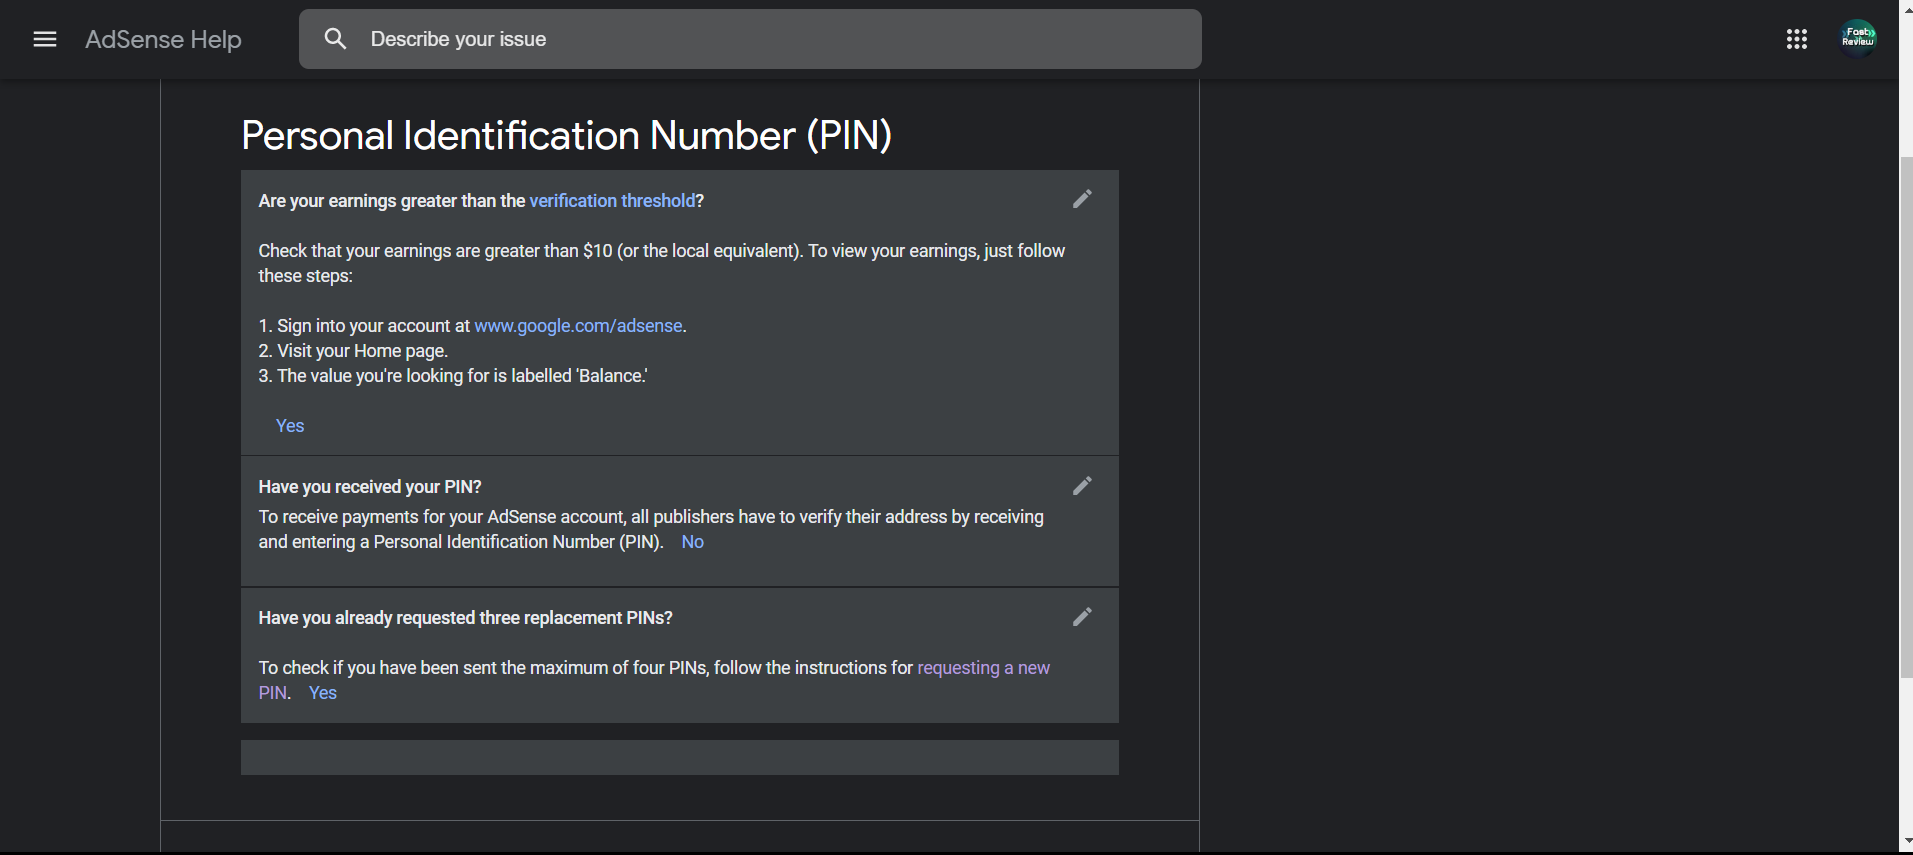Click the text 'Have you received your PIN?'
Screen dimensions: 1913x855
tap(370, 487)
